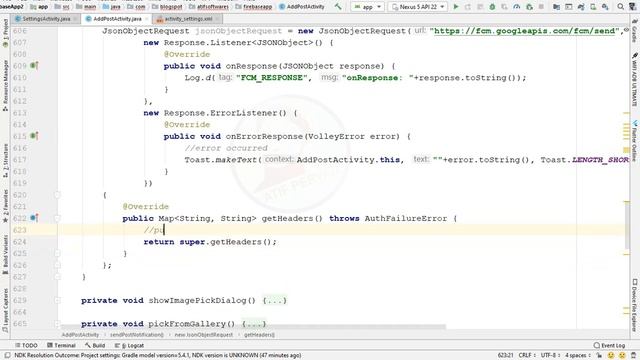Image resolution: width=640 pixels, height=360 pixels.
Task: Click the red-gray Stop icon in toolbar
Action: click(x=541, y=7)
